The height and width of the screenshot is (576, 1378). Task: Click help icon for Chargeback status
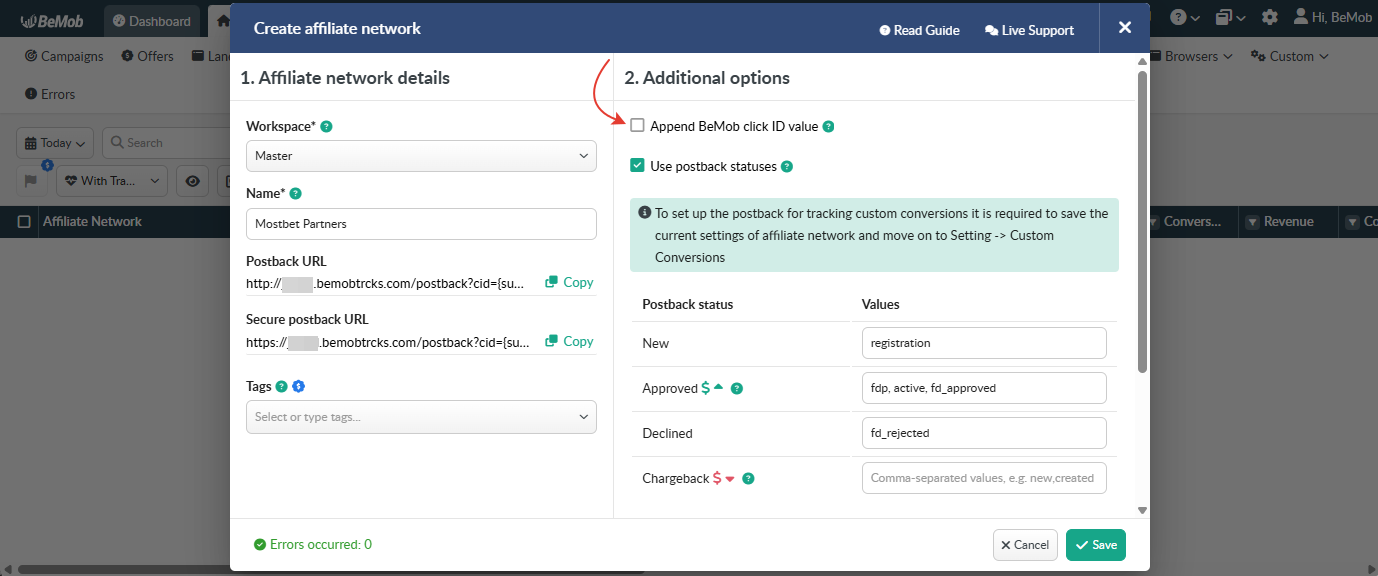(x=748, y=479)
